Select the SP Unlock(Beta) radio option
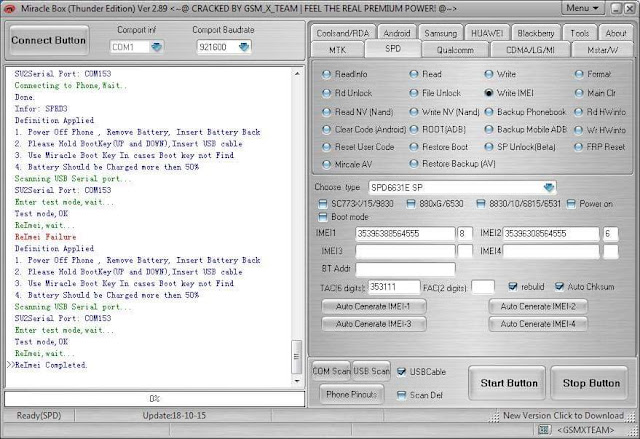The width and height of the screenshot is (640, 439). (520, 147)
